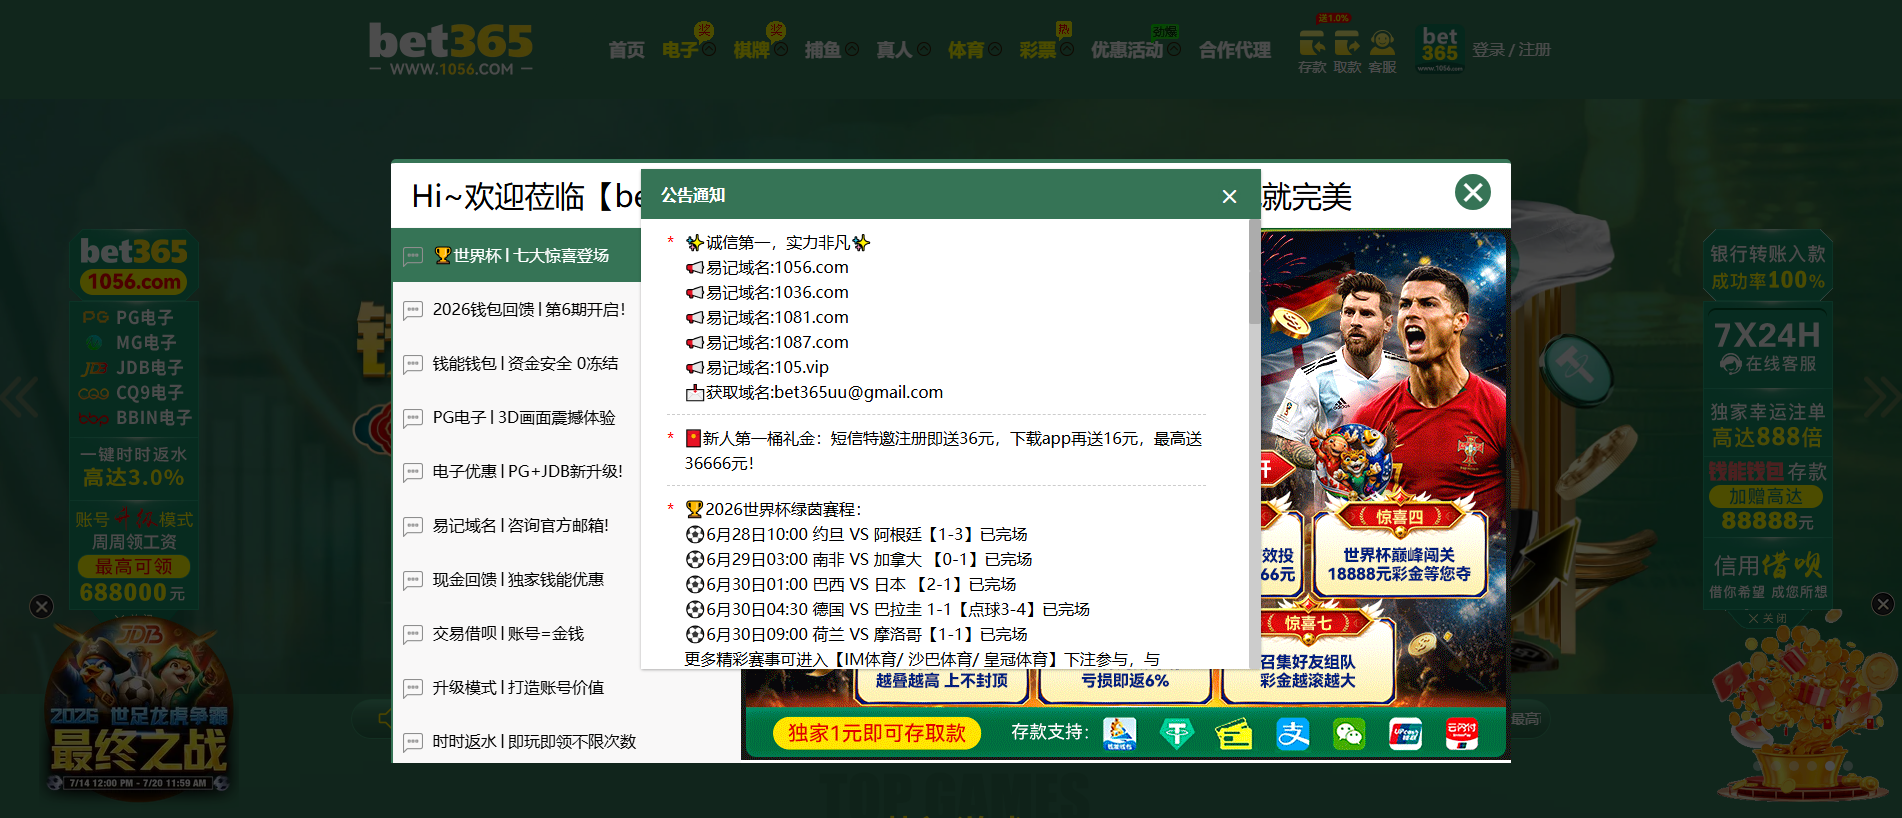Select the WeChat Pay icon
Screen dimensions: 1902x818
pos(1349,734)
